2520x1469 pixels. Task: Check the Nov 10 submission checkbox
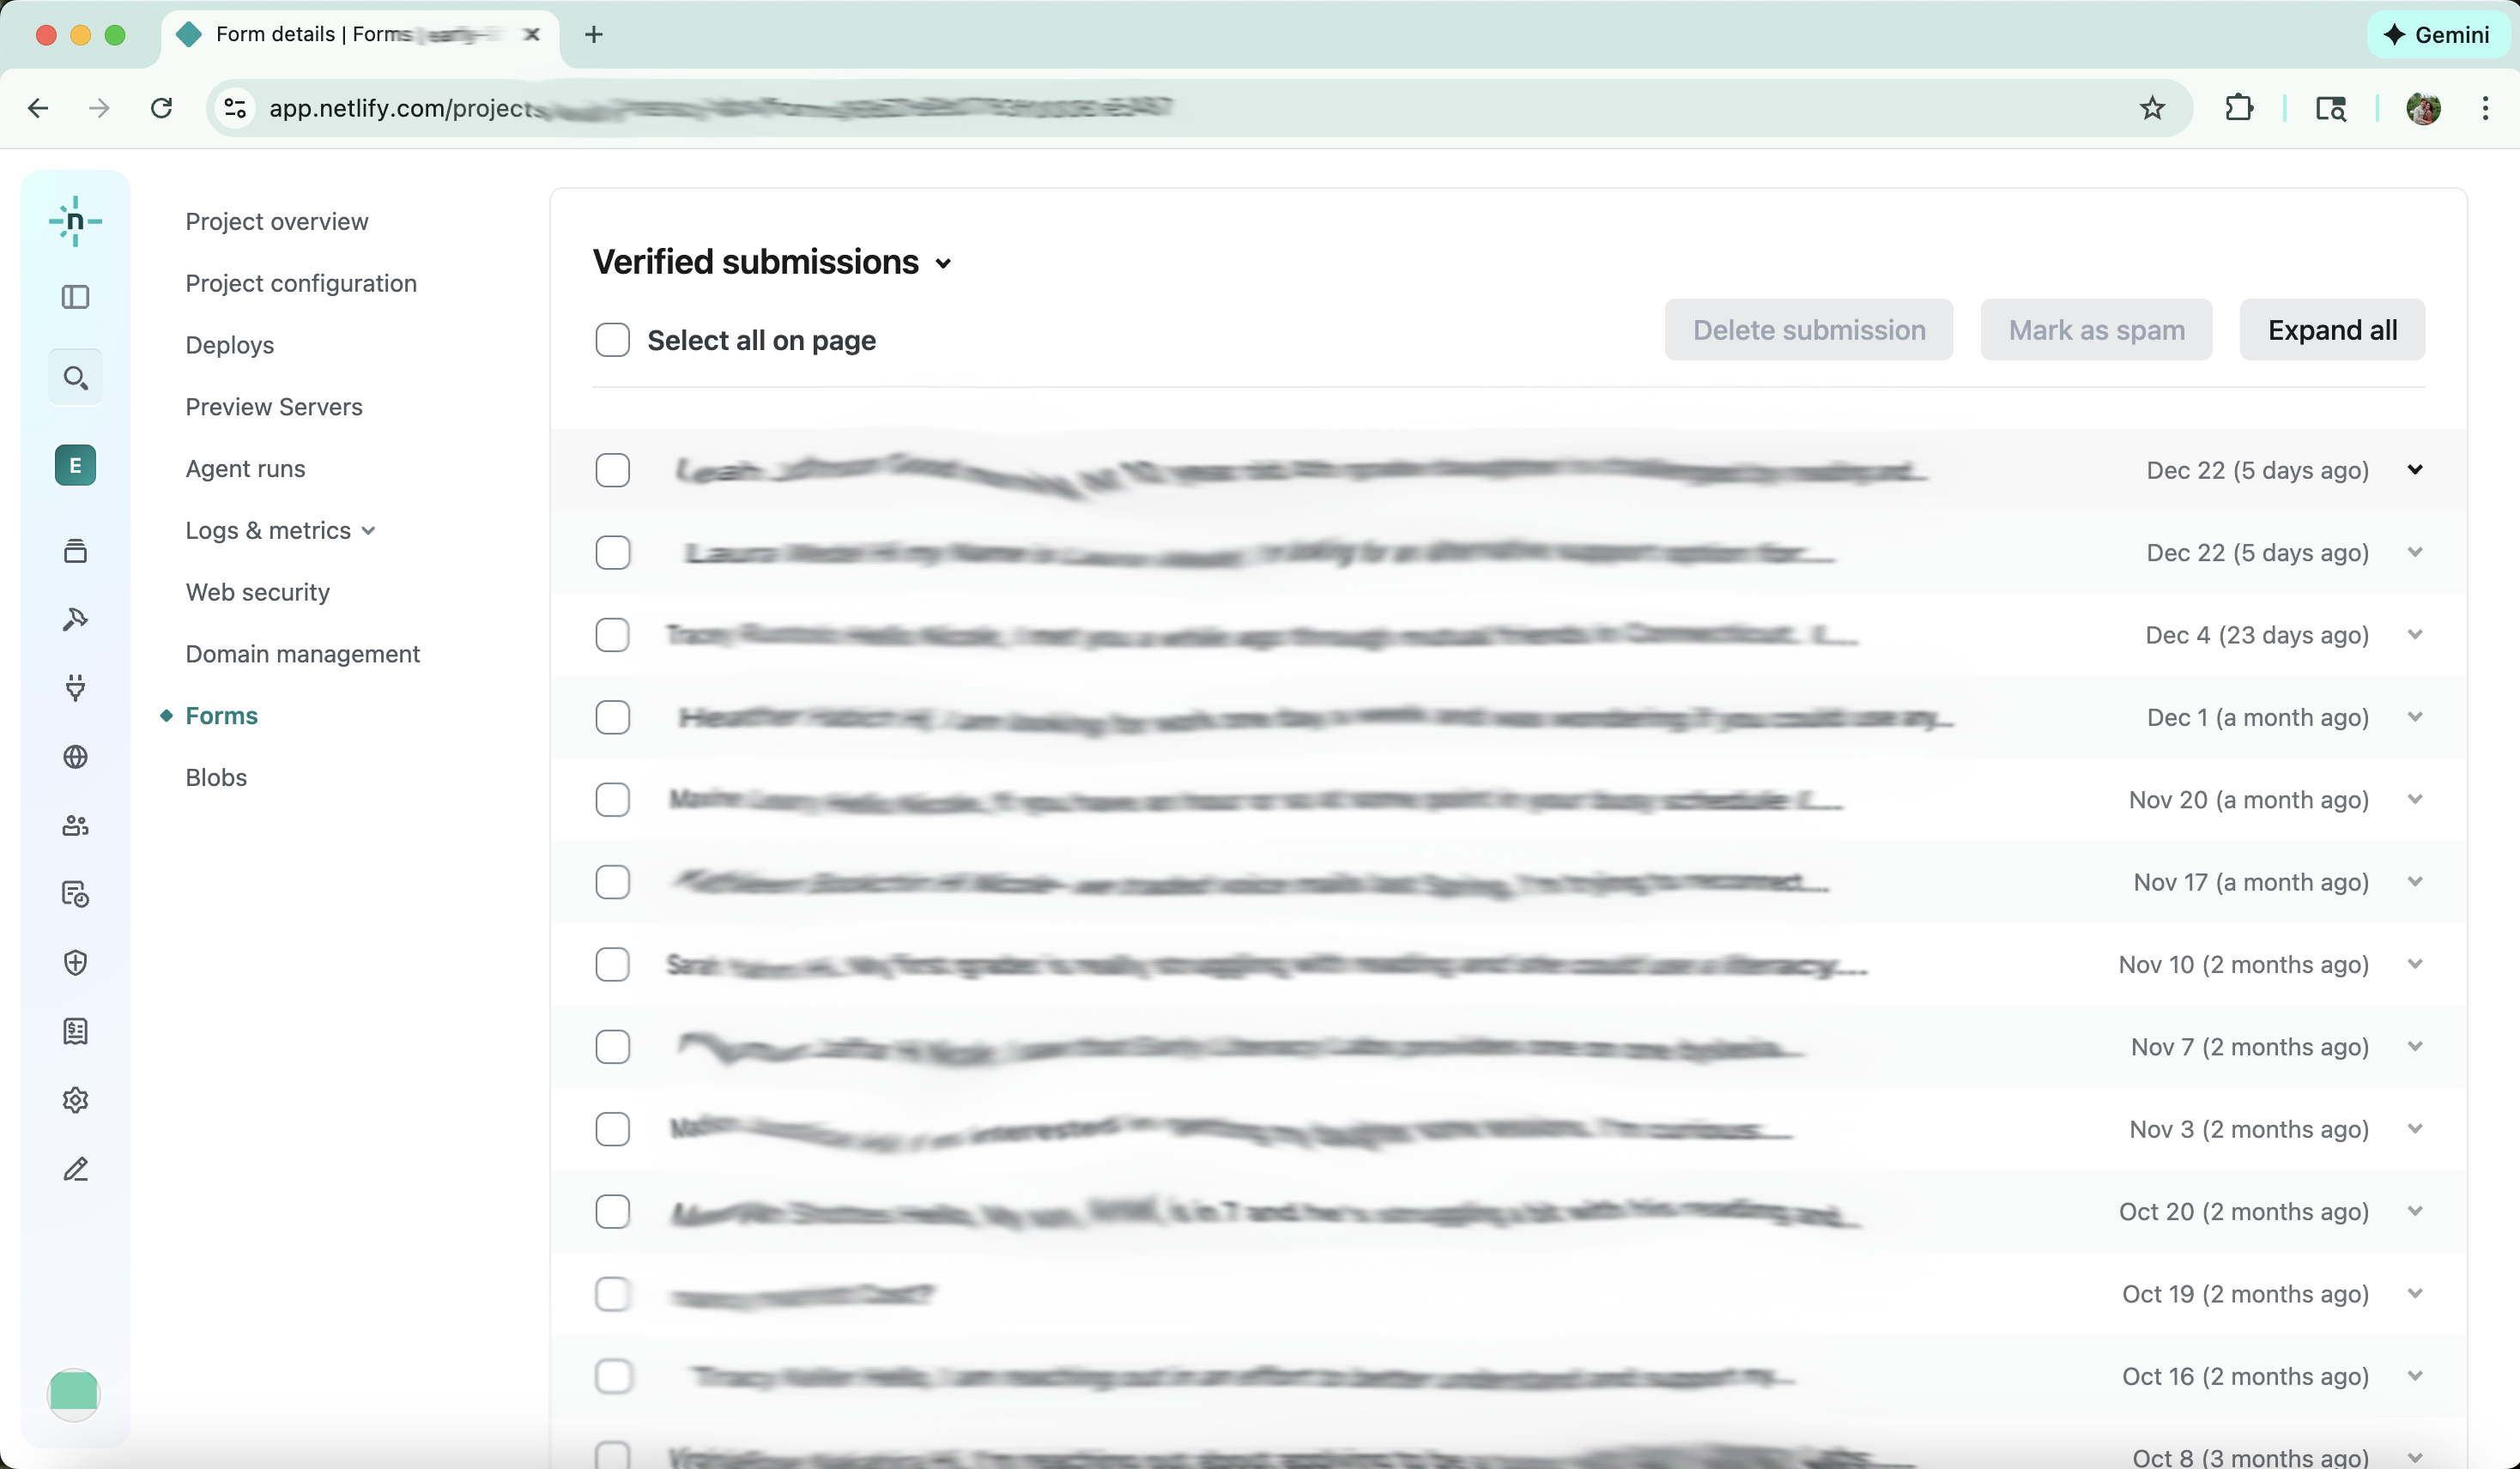612,964
